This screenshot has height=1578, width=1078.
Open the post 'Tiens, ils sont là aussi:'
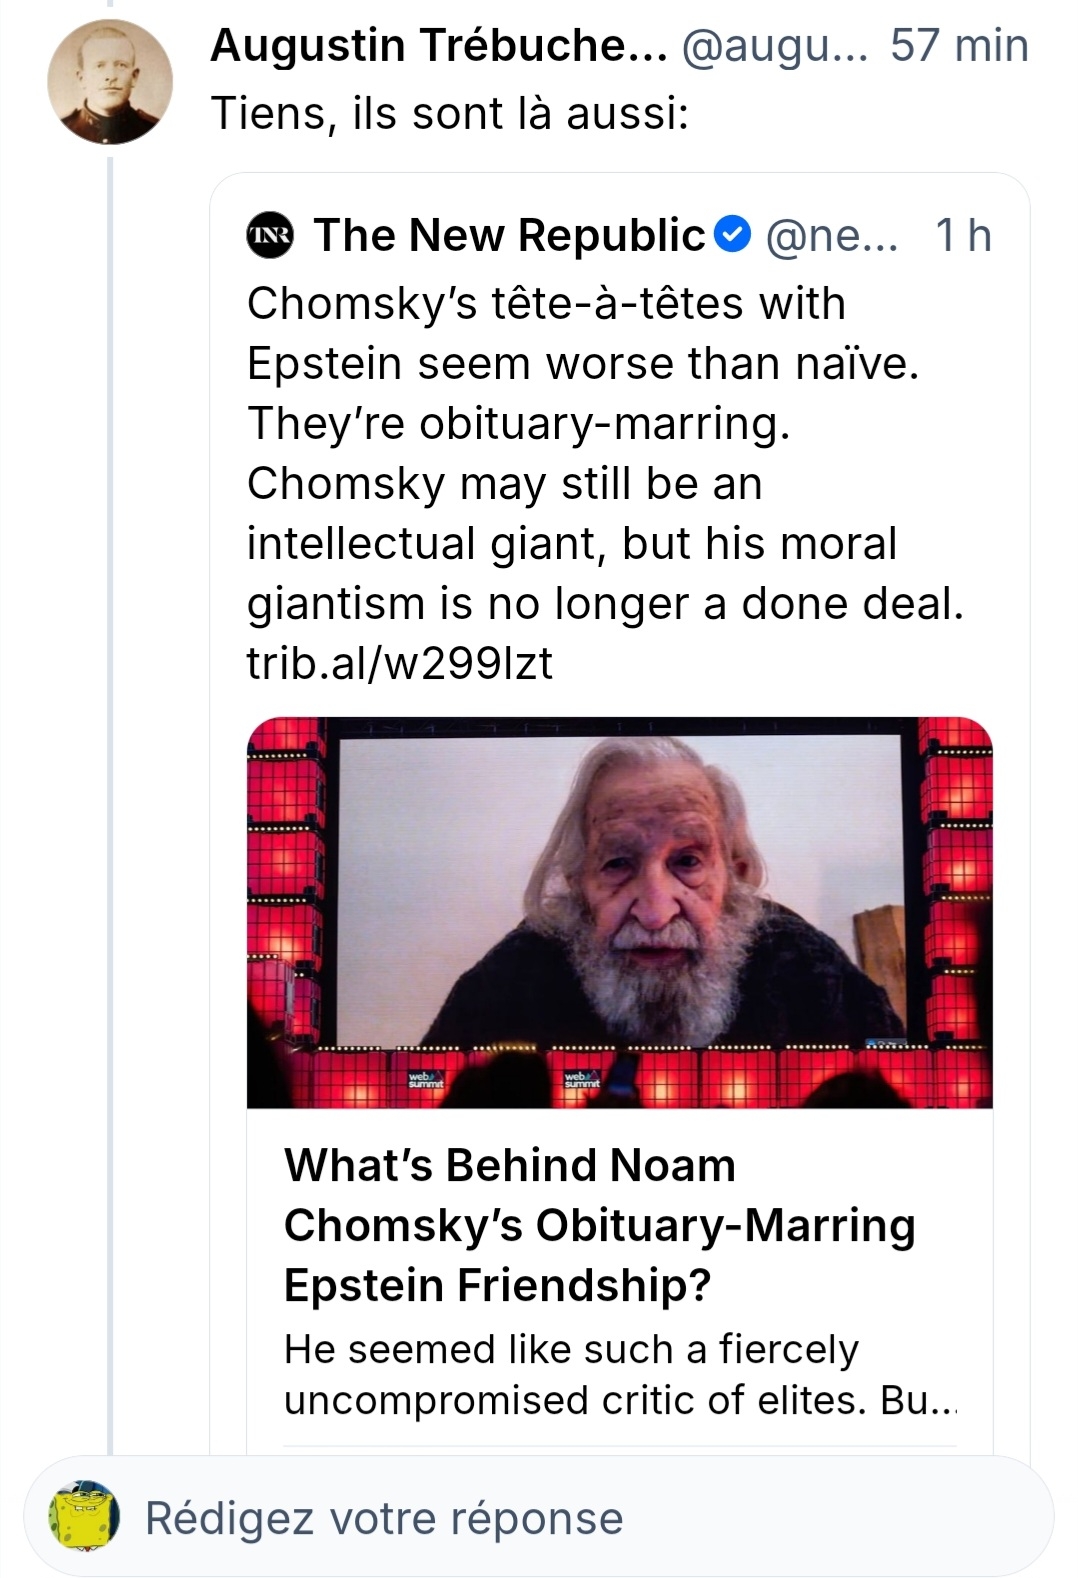click(x=450, y=114)
